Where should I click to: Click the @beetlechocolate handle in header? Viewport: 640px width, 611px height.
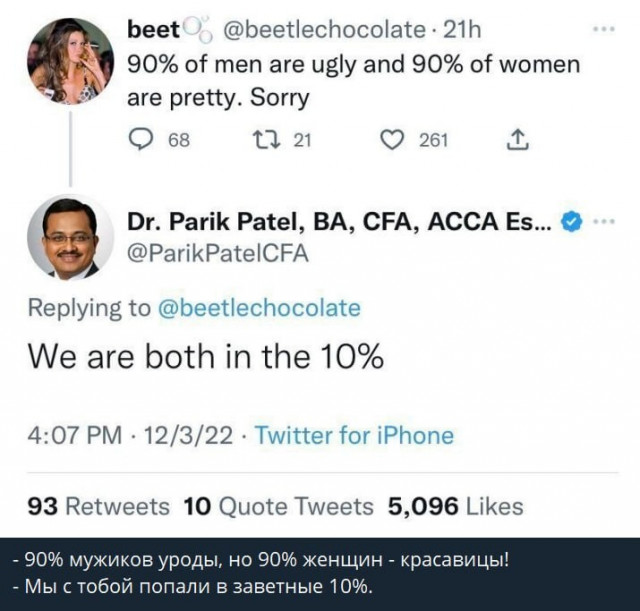point(324,30)
